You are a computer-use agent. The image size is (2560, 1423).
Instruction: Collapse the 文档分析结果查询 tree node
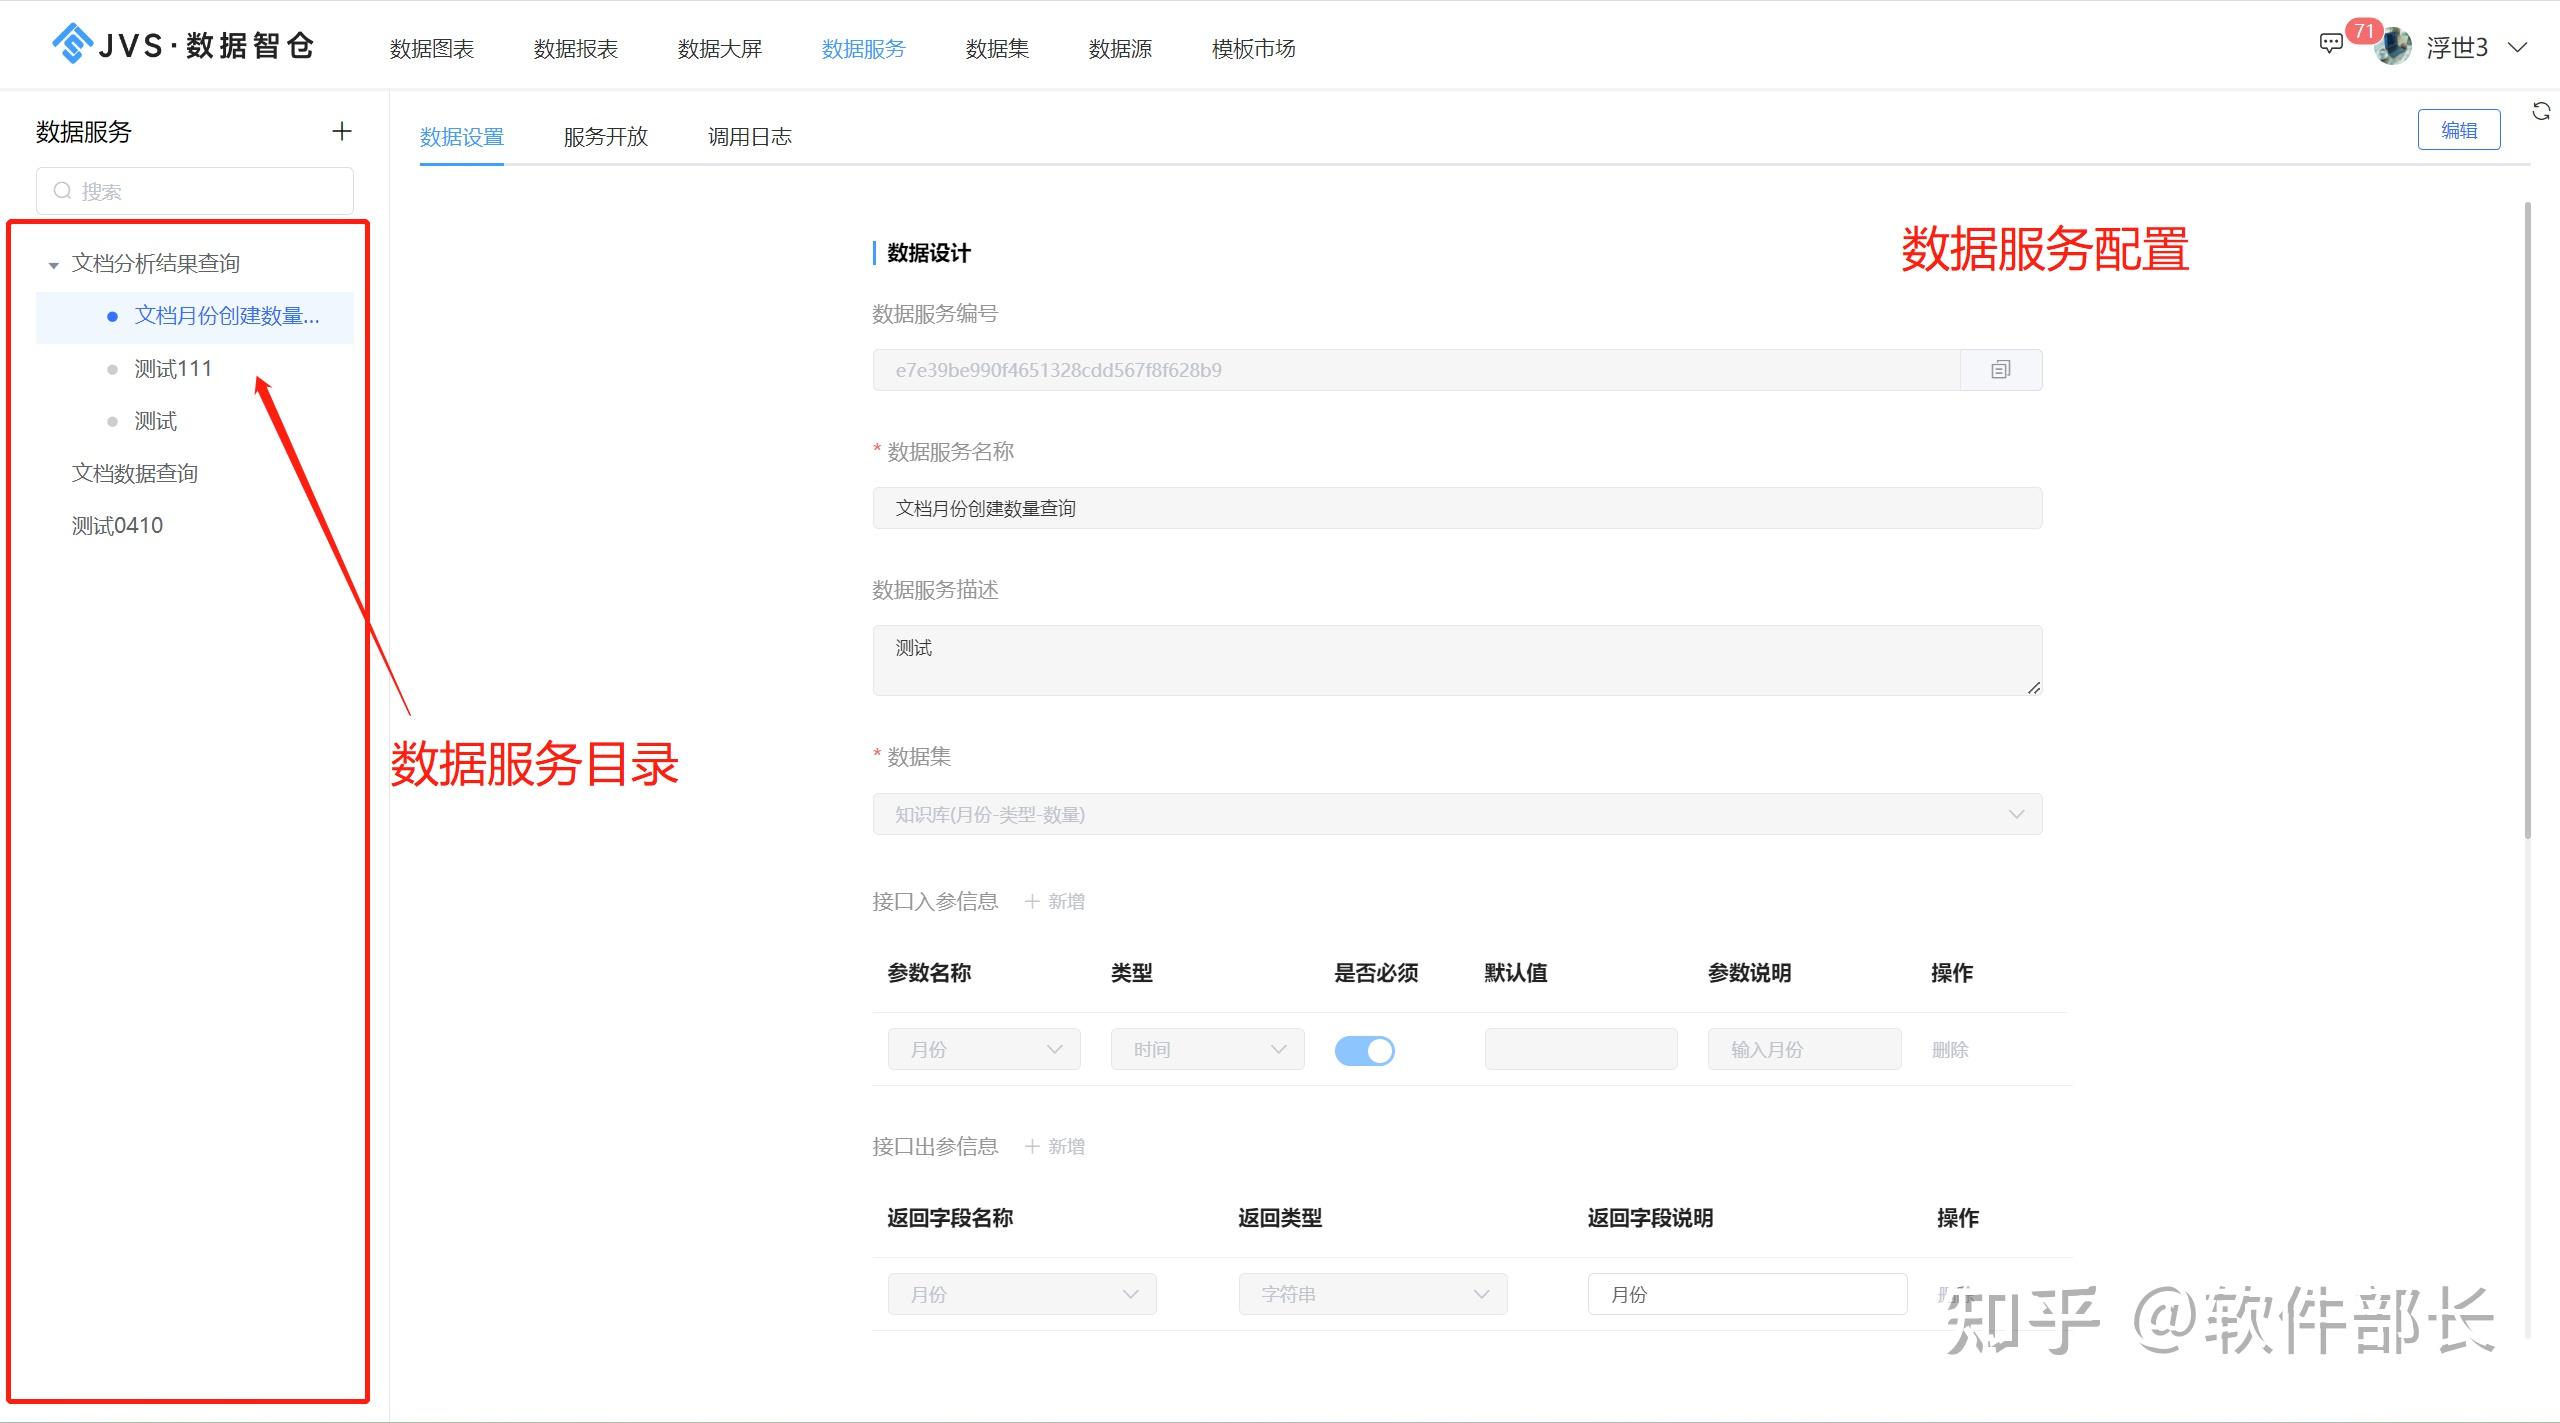(x=54, y=263)
